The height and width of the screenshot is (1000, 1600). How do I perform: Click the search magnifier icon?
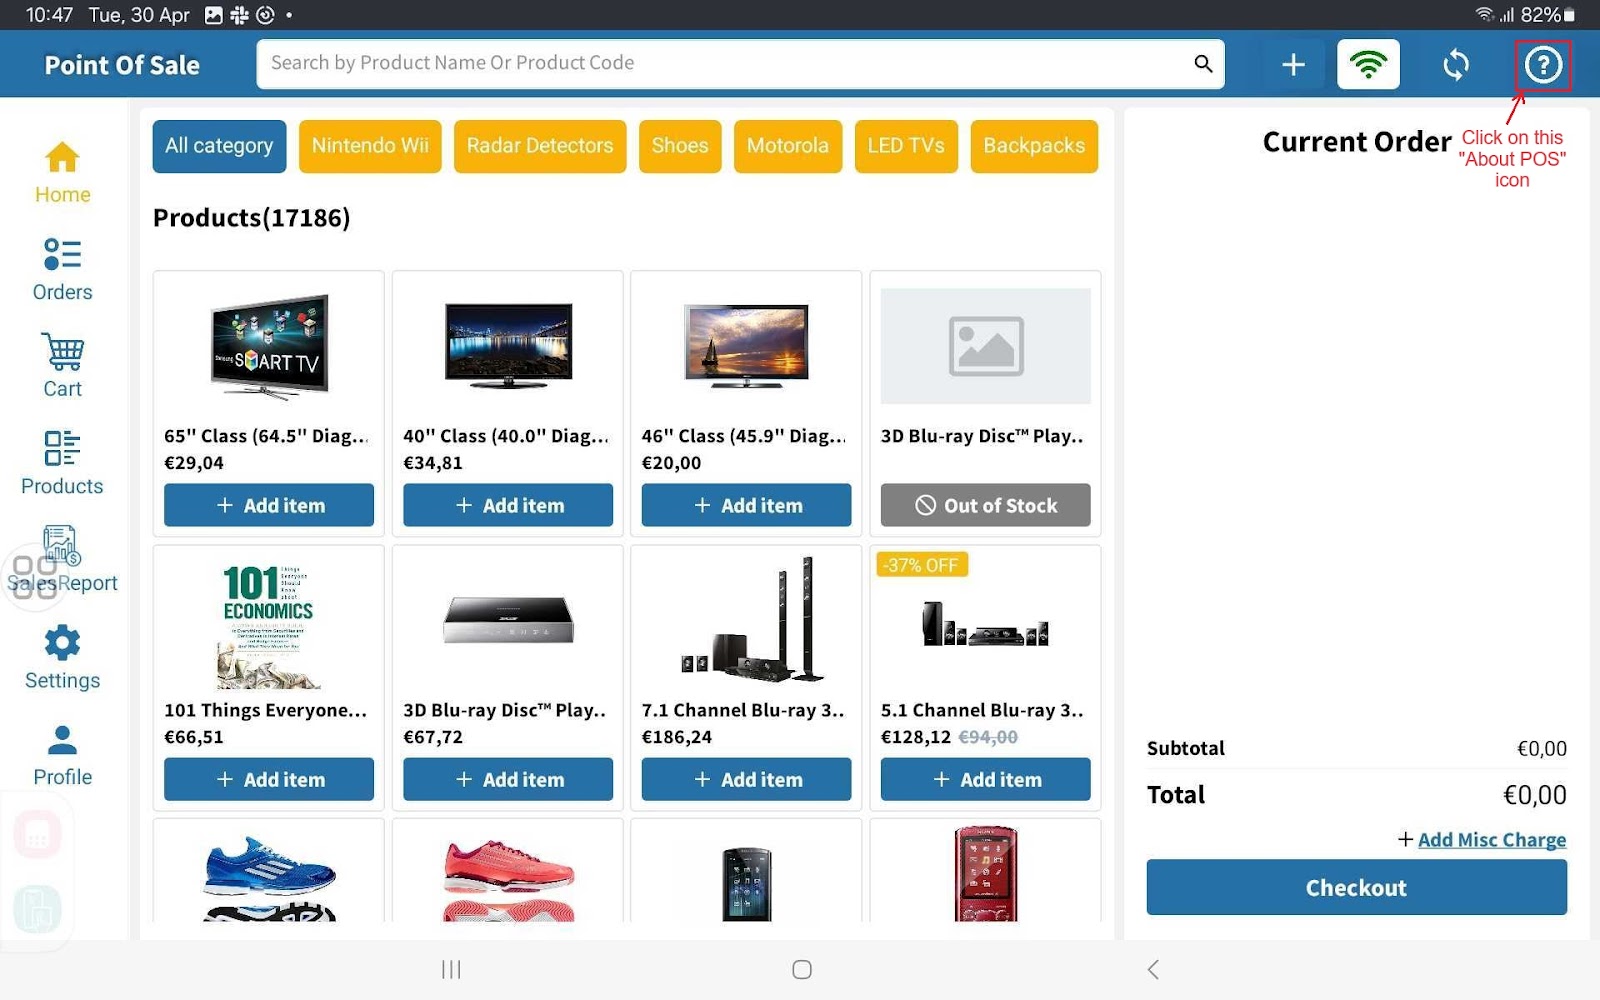click(1203, 64)
